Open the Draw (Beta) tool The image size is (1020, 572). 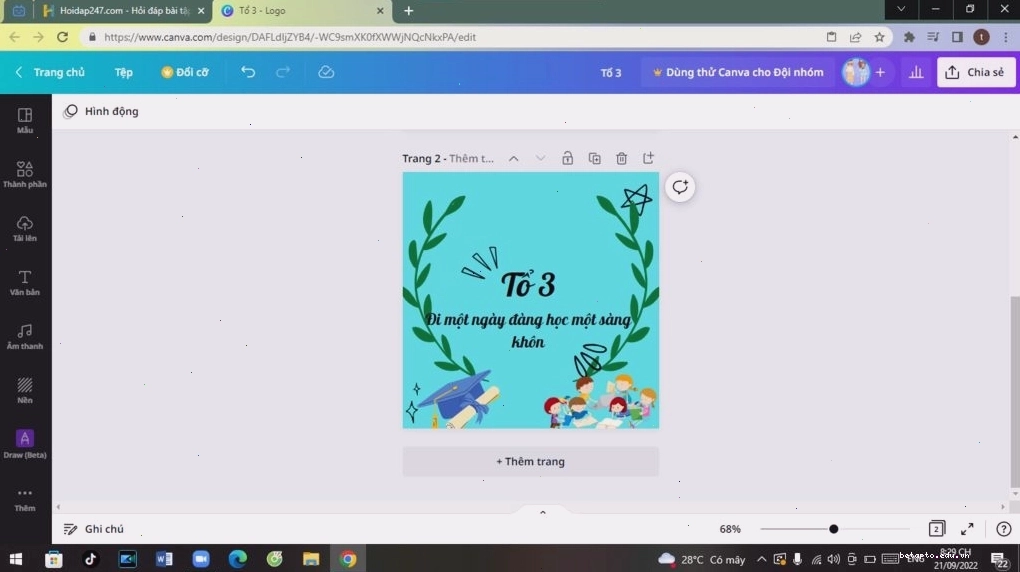(x=25, y=444)
